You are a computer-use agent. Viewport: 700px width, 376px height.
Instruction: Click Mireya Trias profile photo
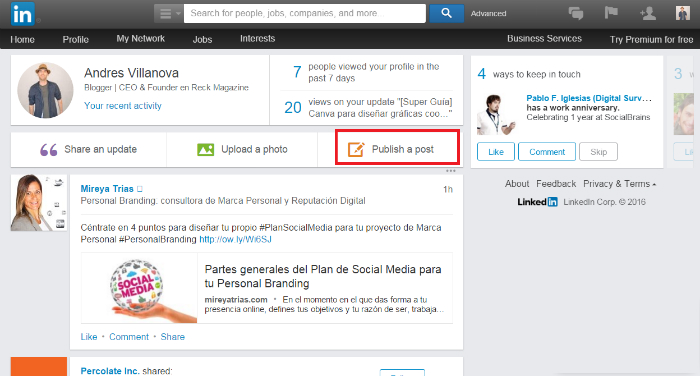[39, 203]
